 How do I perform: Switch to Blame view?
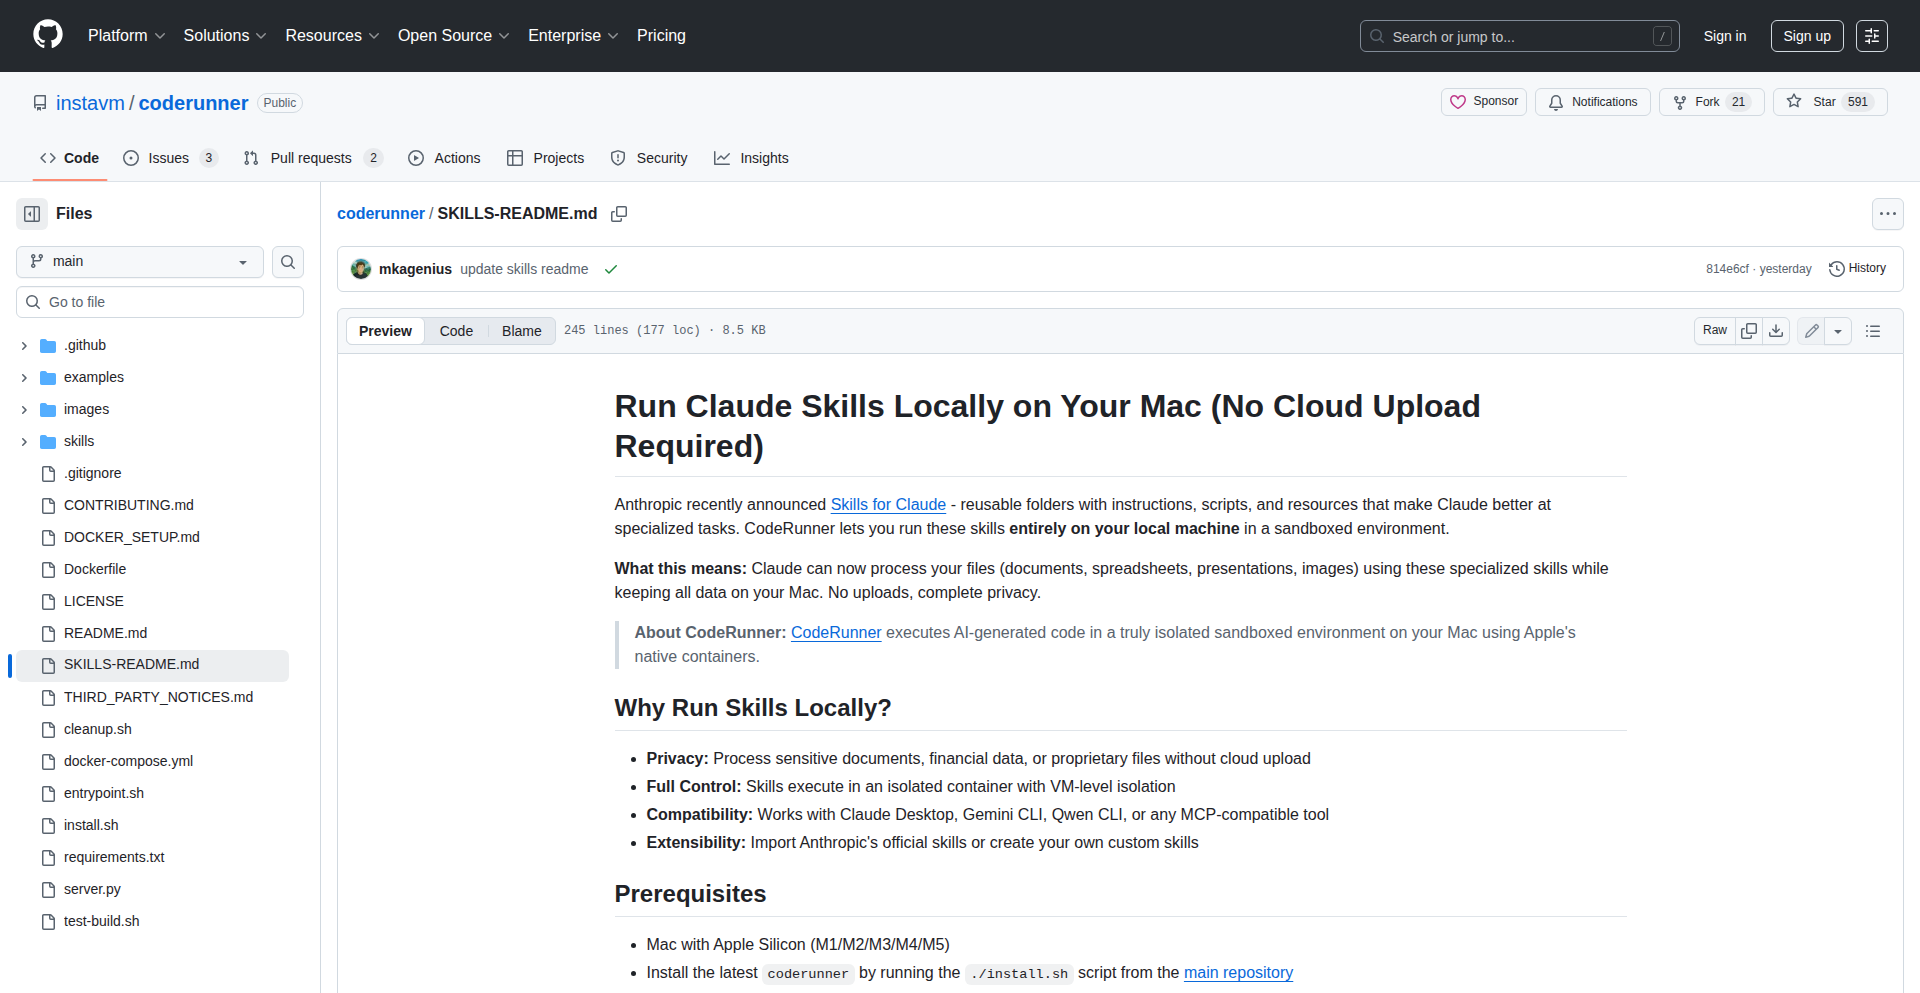click(521, 331)
